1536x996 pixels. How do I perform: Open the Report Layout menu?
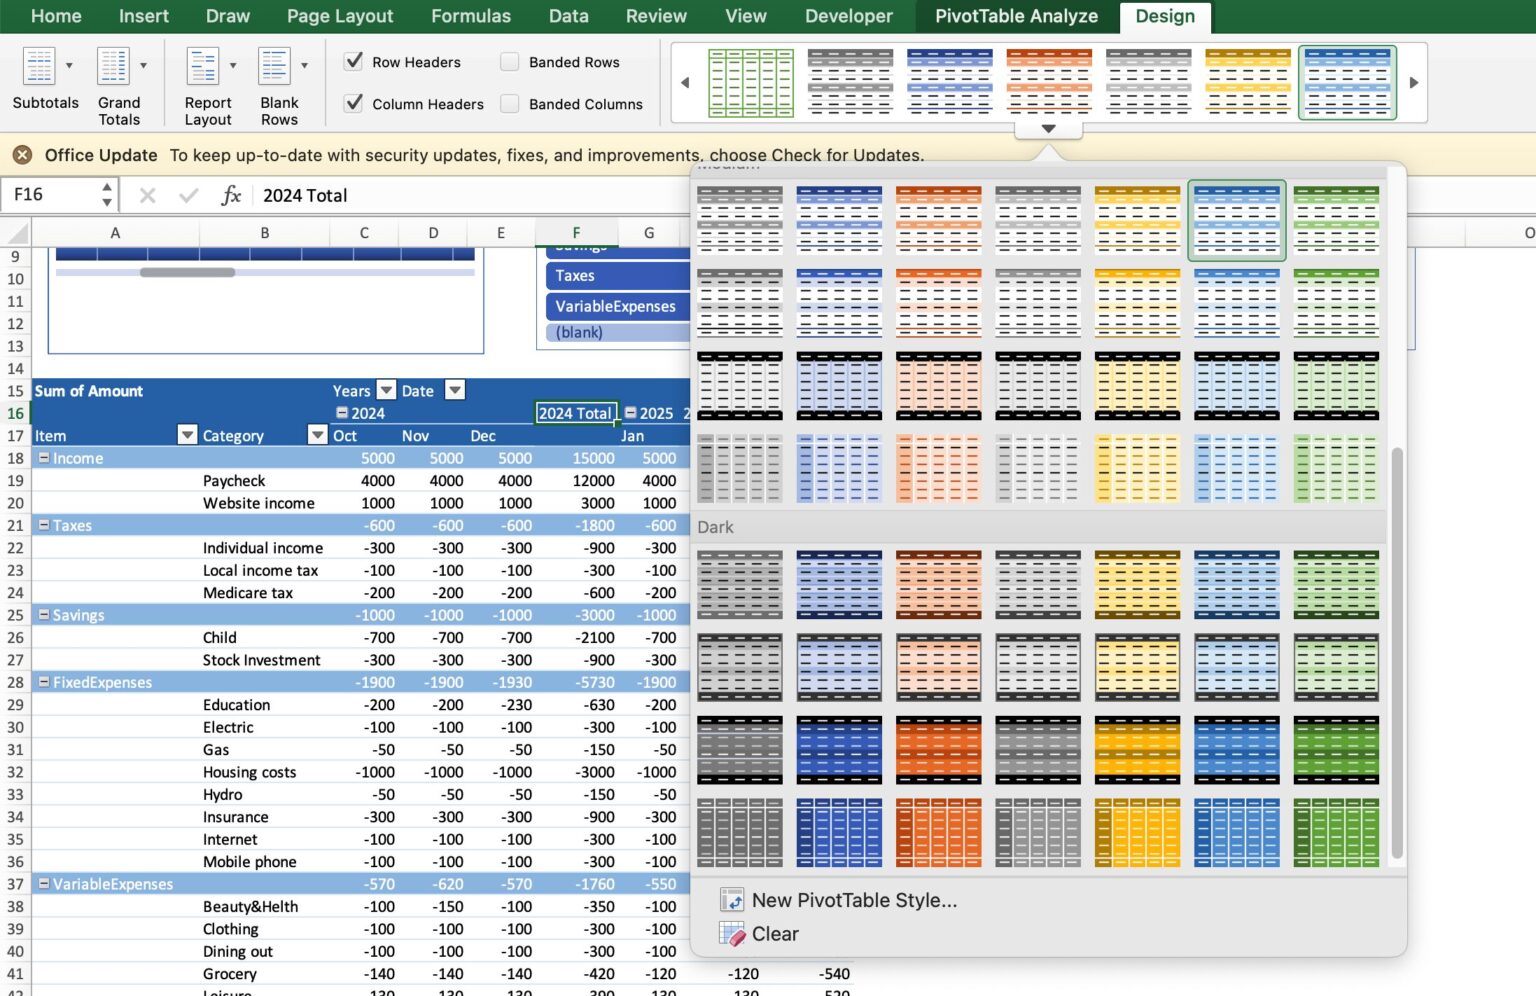point(209,86)
